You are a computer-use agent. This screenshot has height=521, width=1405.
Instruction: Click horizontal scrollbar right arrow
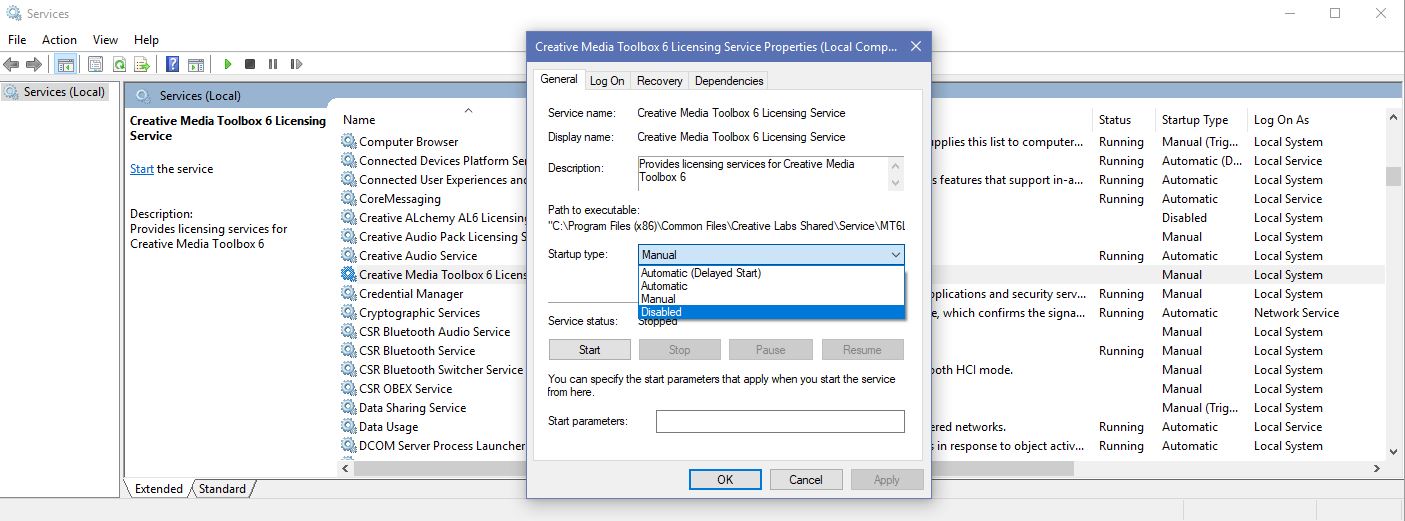point(1376,468)
